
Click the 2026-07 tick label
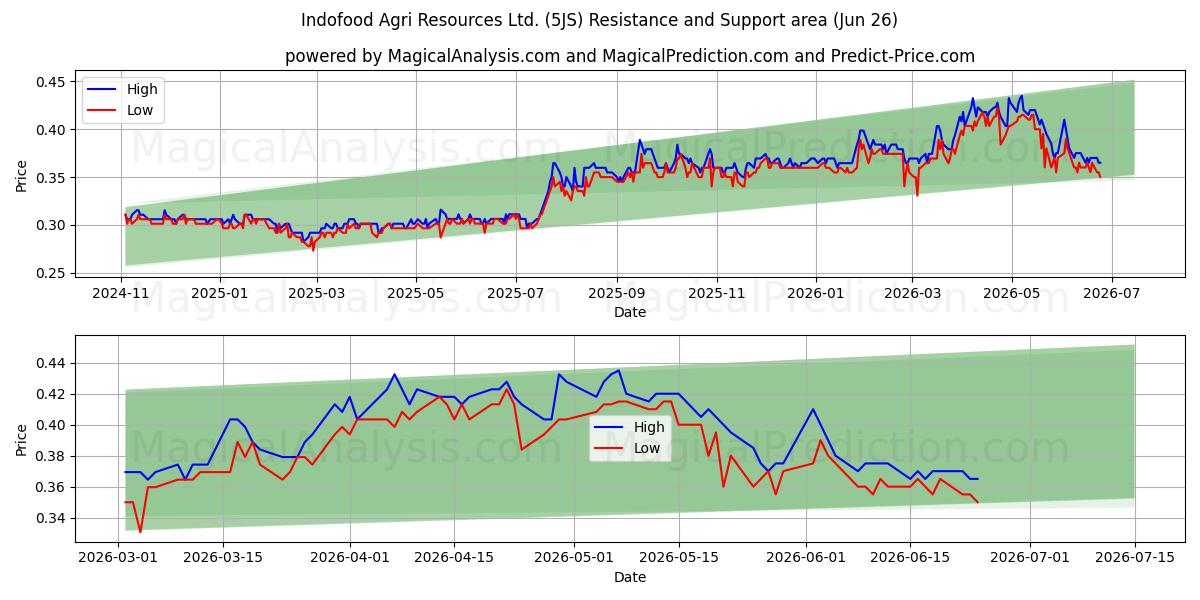[x=1110, y=293]
